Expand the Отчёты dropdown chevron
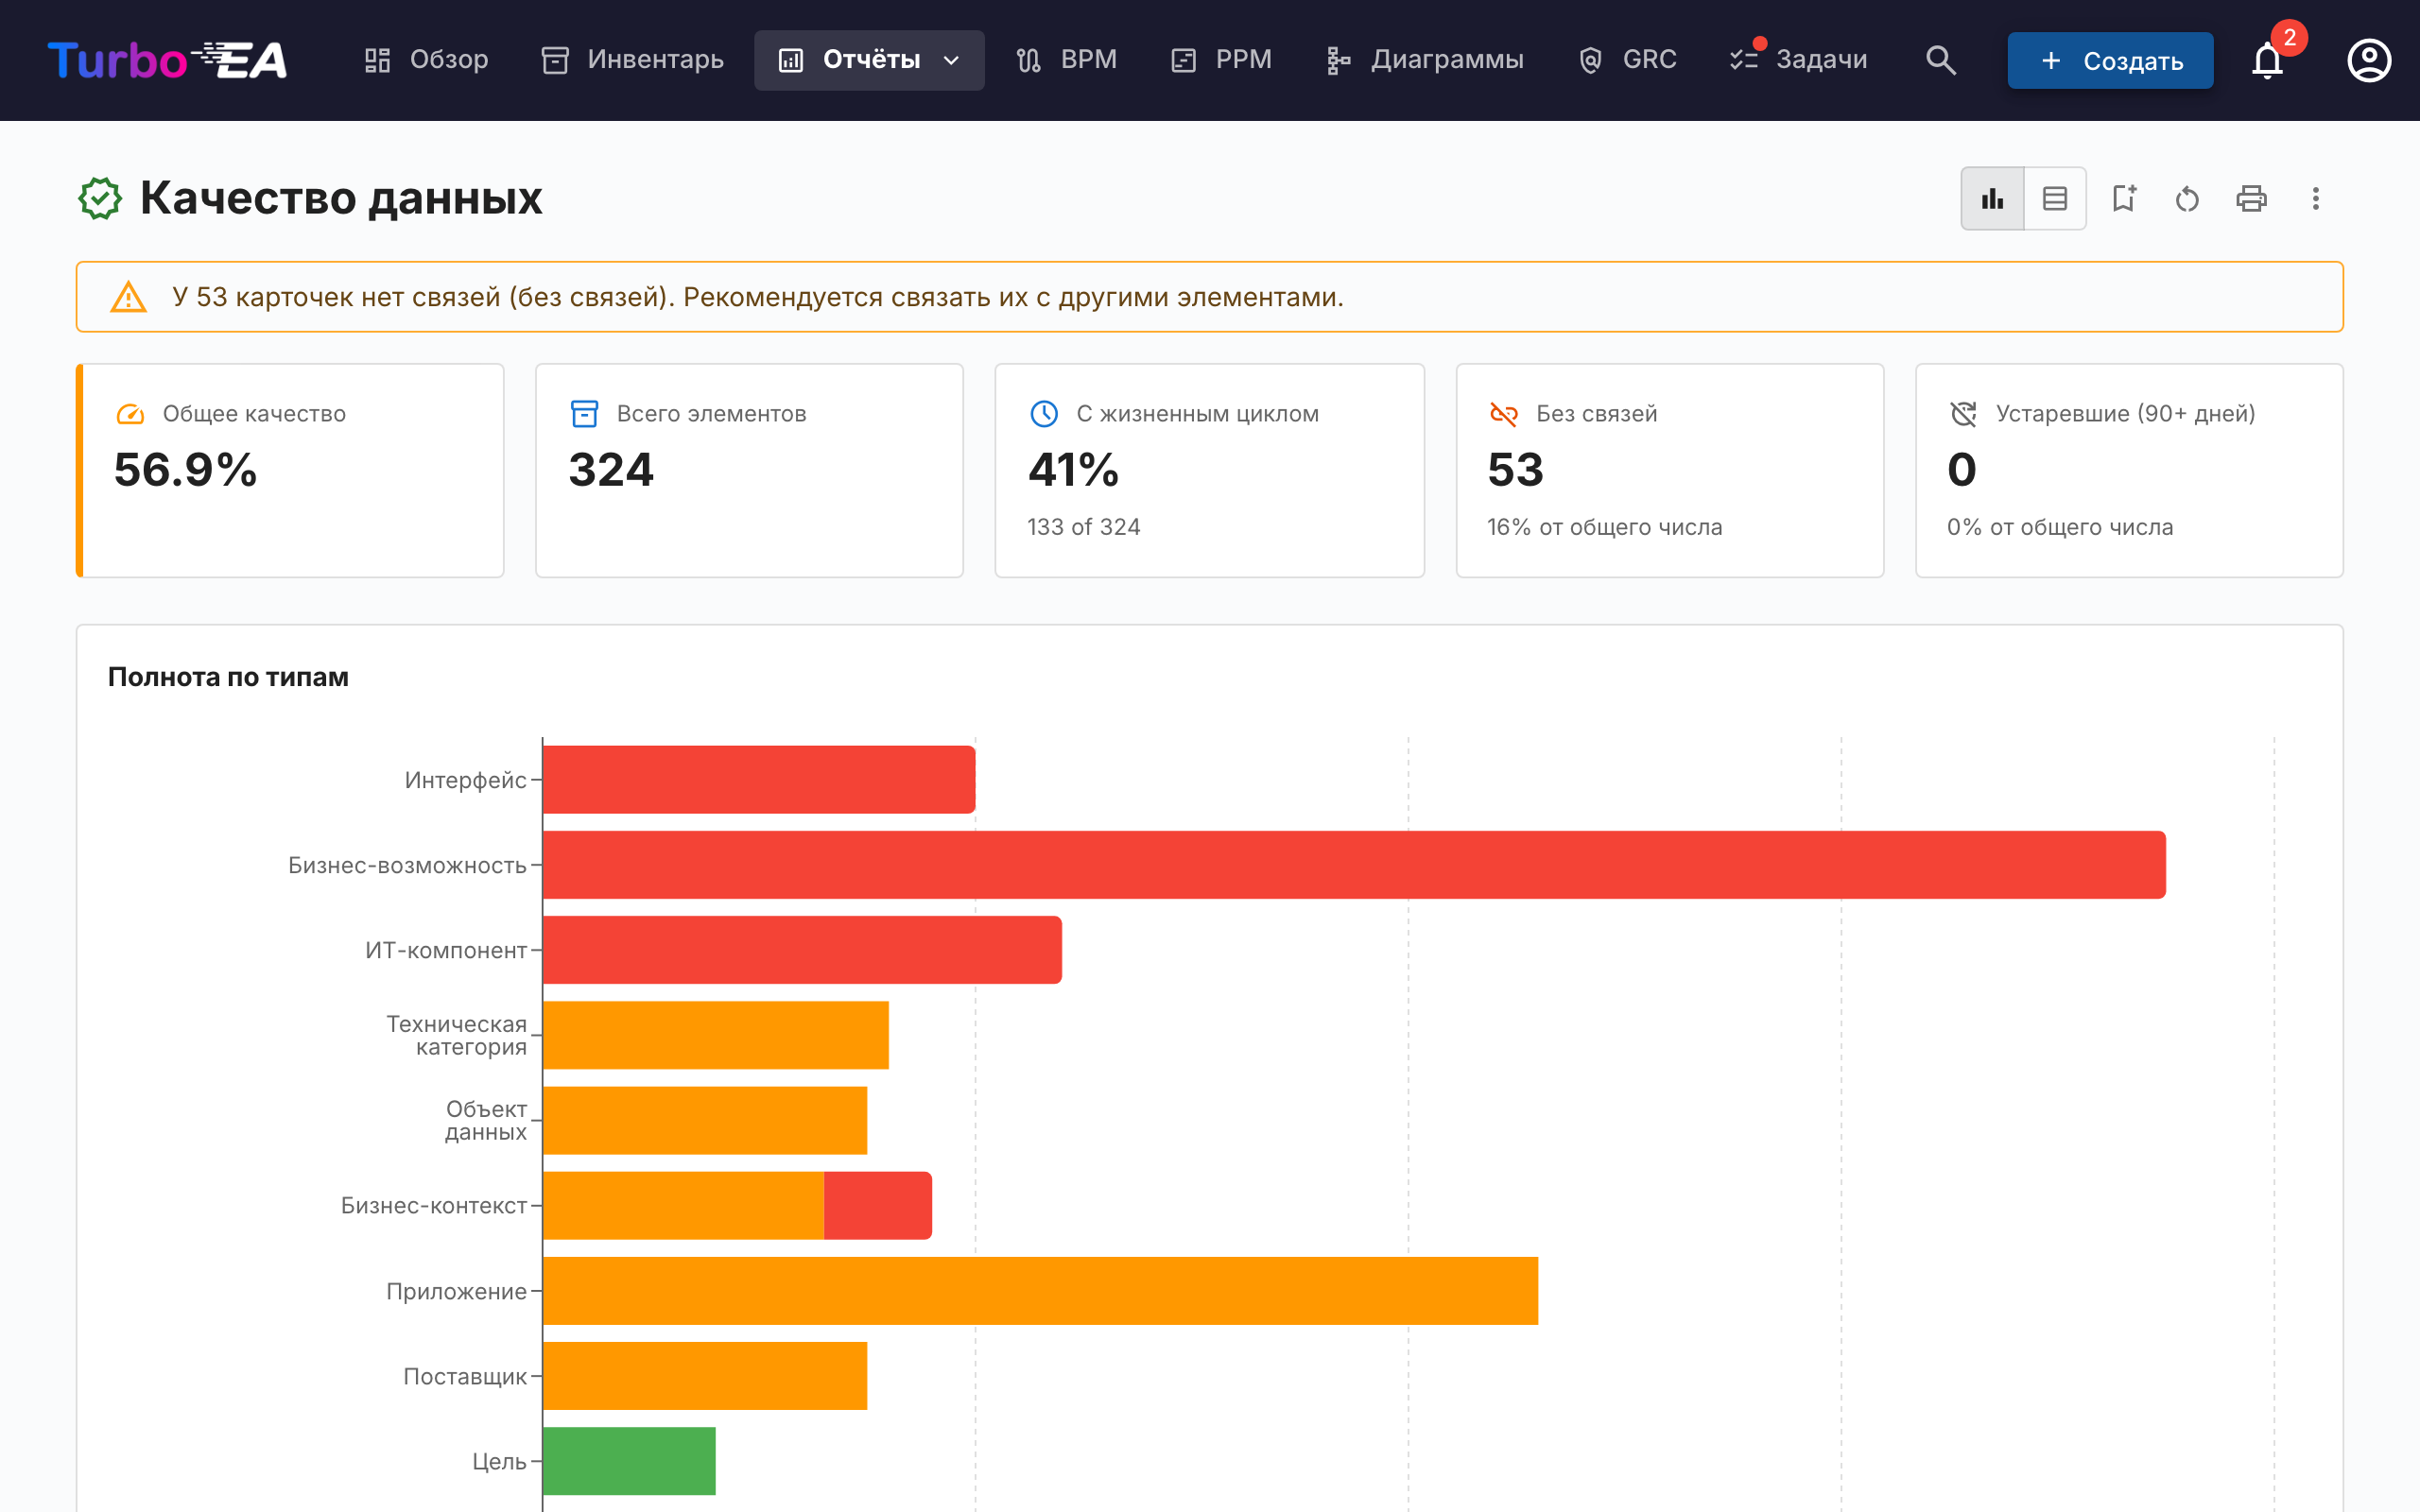Image resolution: width=2420 pixels, height=1512 pixels. pyautogui.click(x=951, y=61)
